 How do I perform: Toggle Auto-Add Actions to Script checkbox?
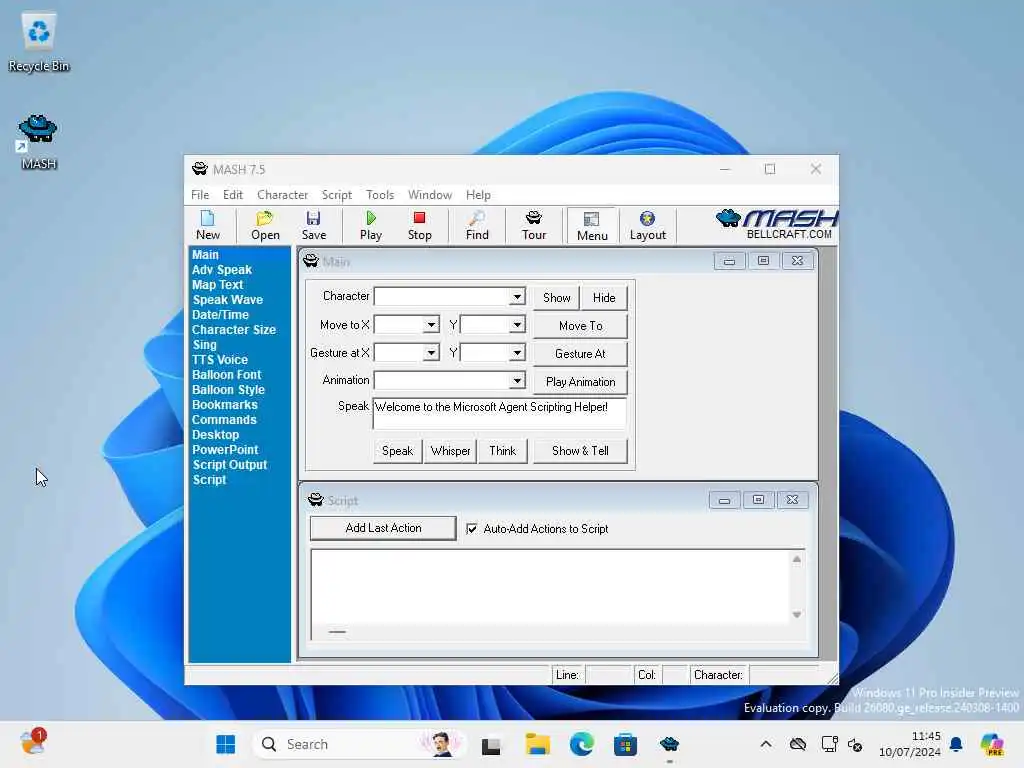coord(472,529)
